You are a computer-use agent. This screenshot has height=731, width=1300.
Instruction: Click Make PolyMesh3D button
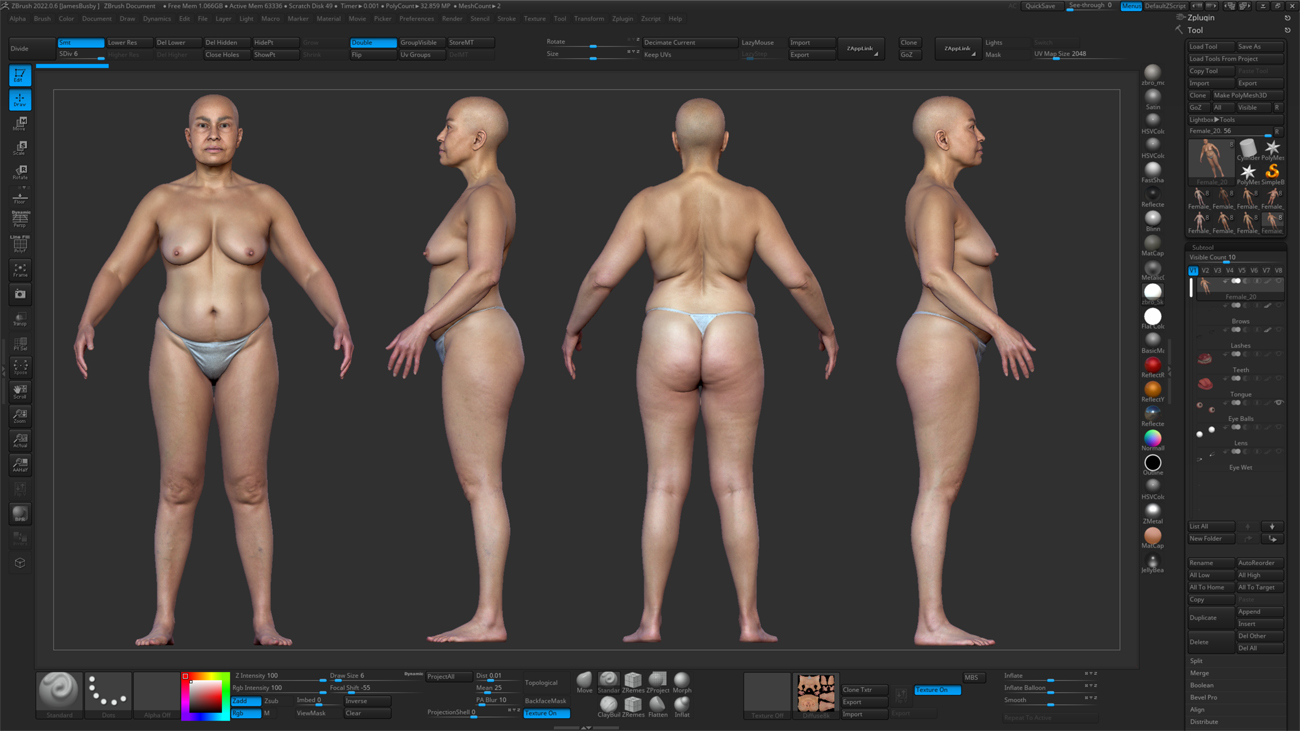point(1247,95)
